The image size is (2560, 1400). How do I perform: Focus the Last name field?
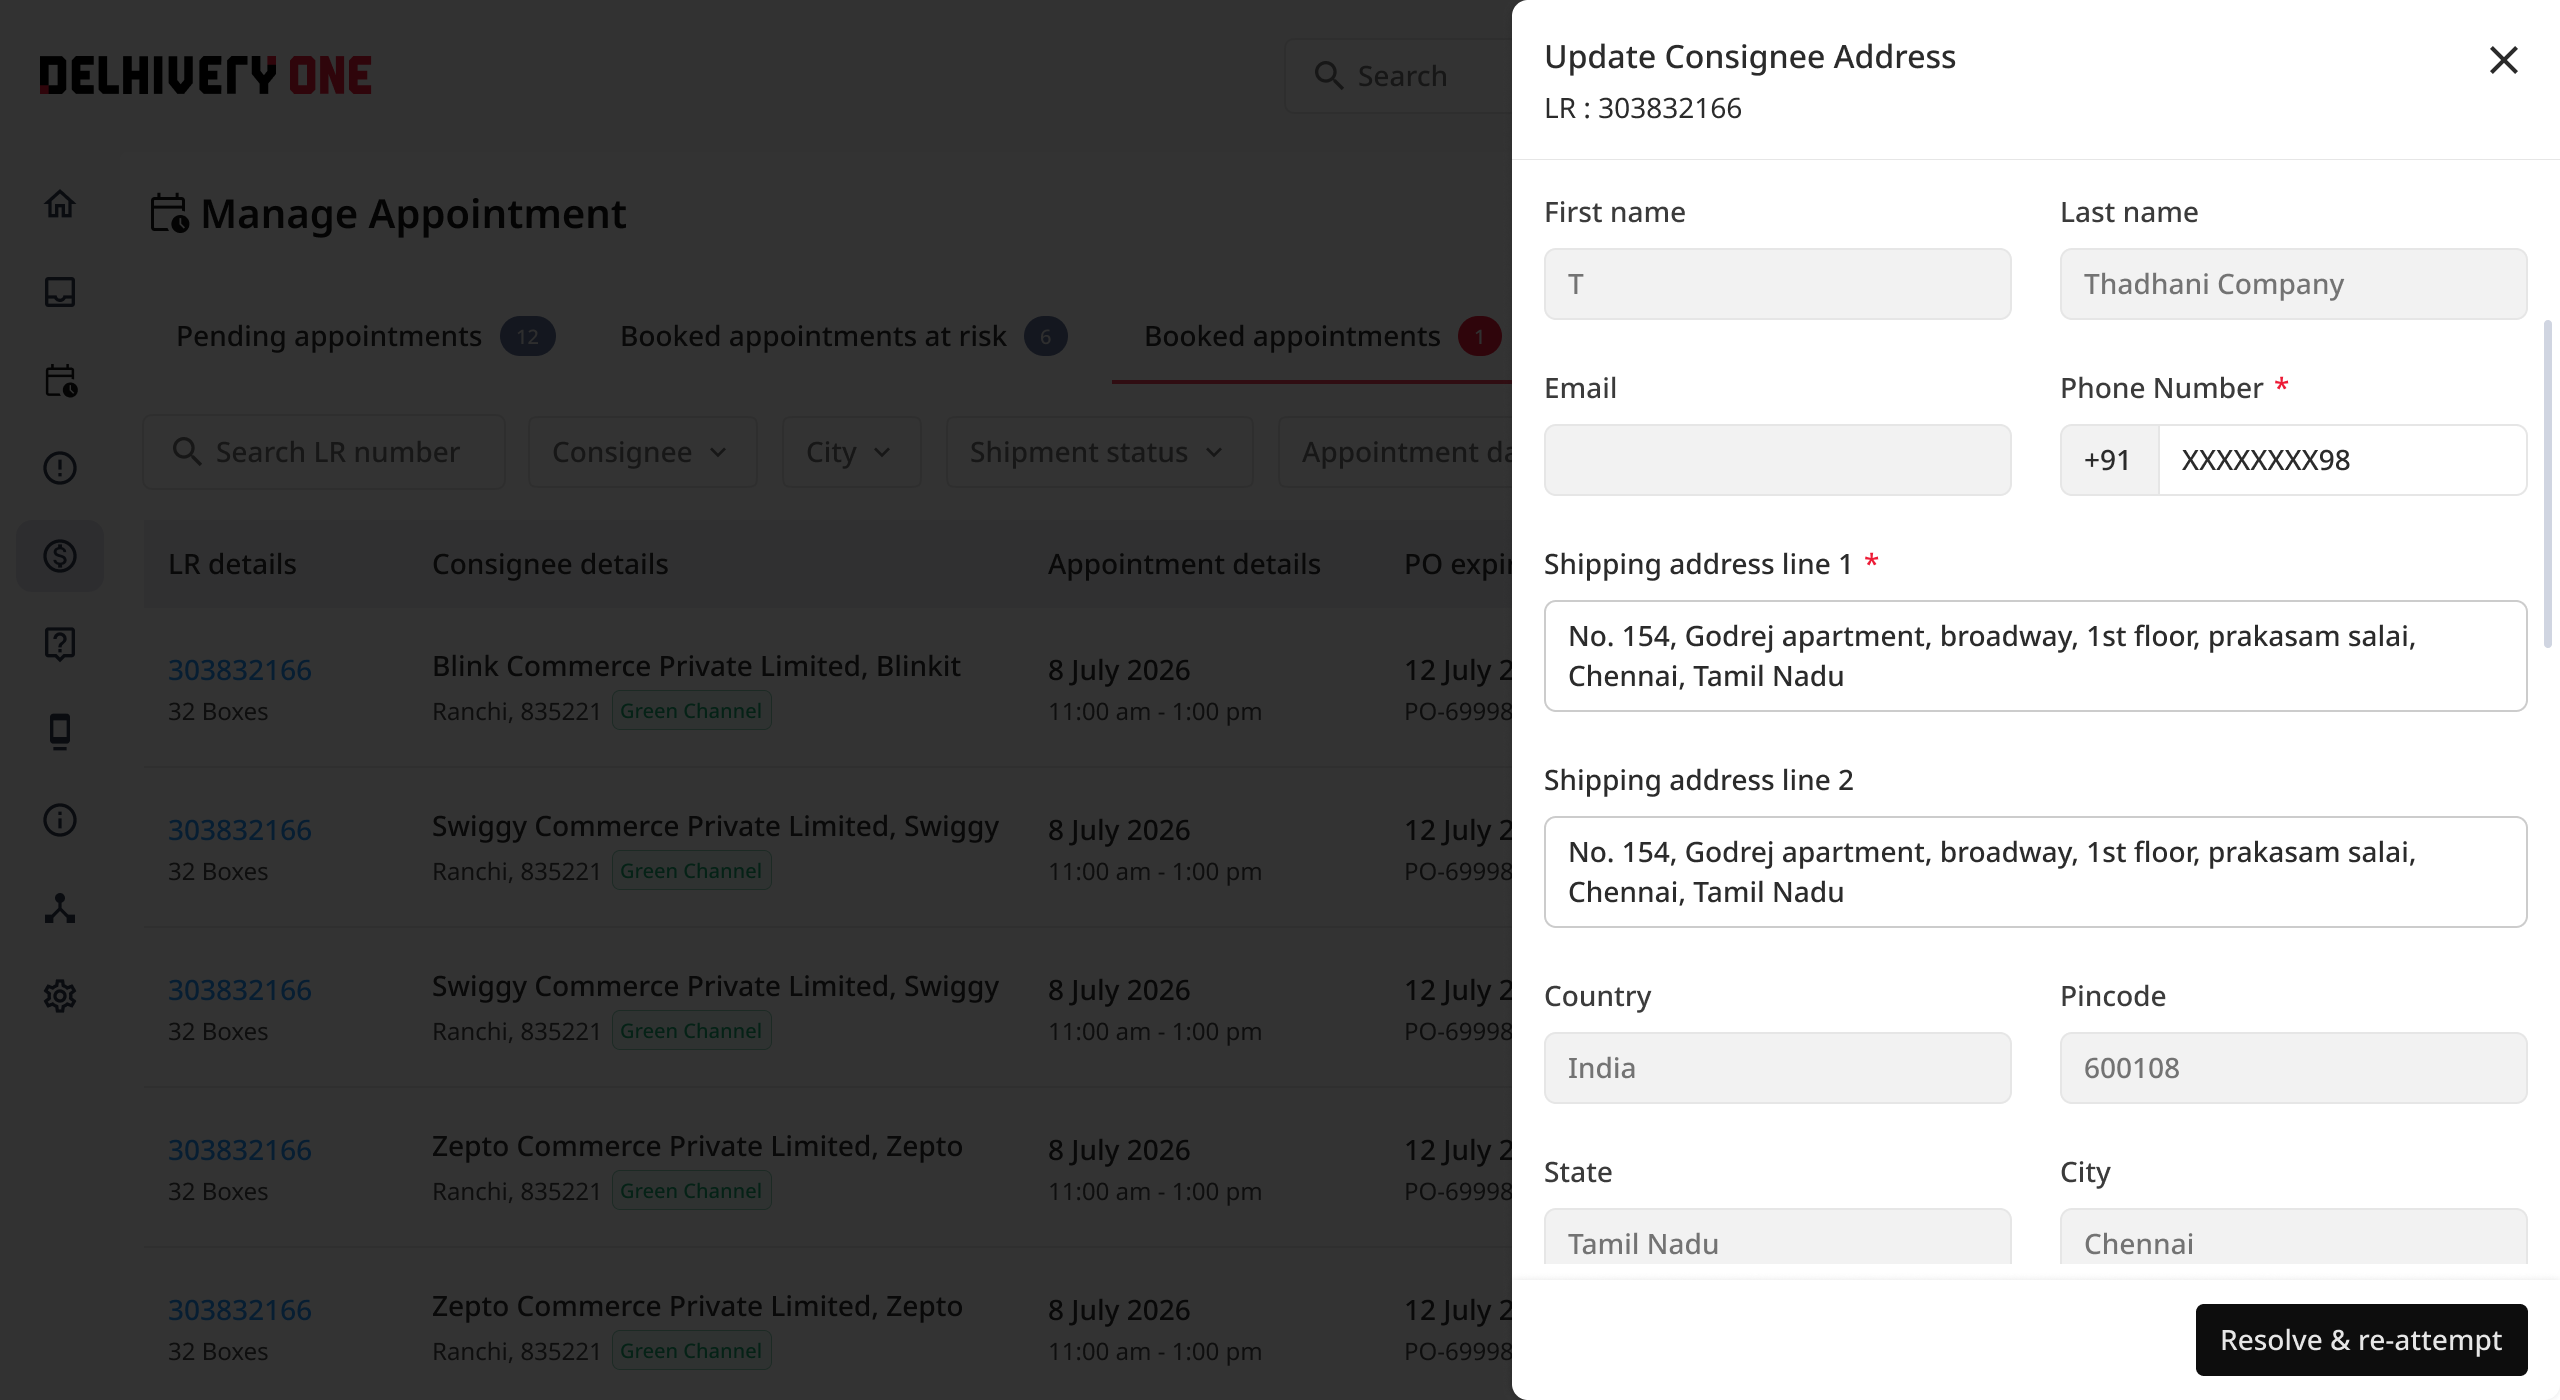2293,284
